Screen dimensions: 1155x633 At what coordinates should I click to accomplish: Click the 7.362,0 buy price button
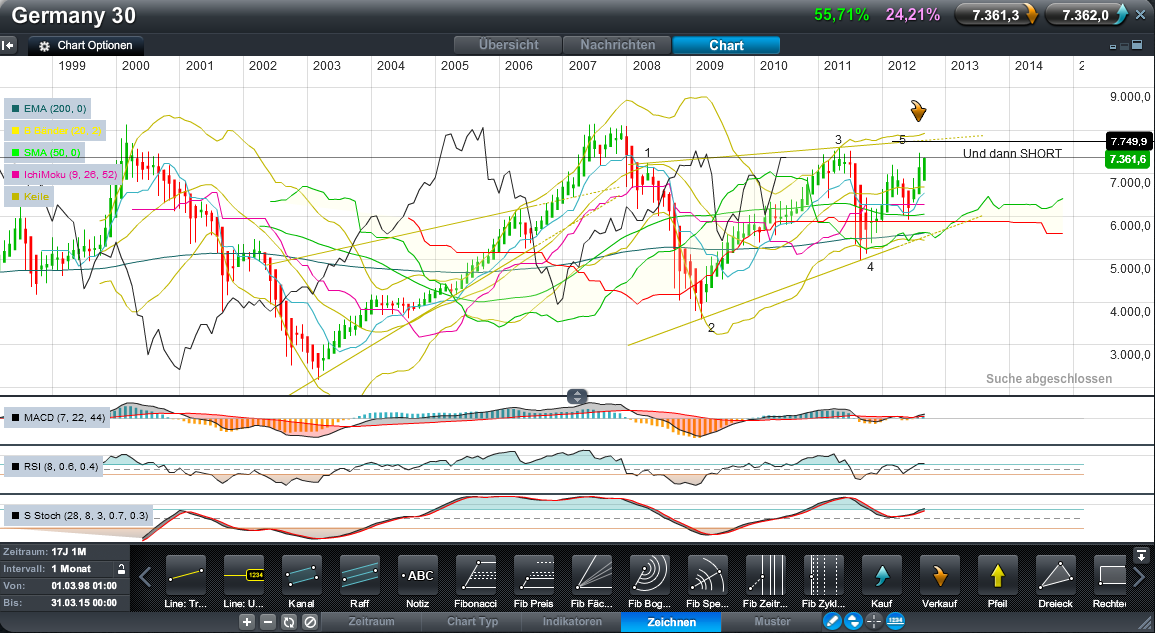pyautogui.click(x=1086, y=15)
